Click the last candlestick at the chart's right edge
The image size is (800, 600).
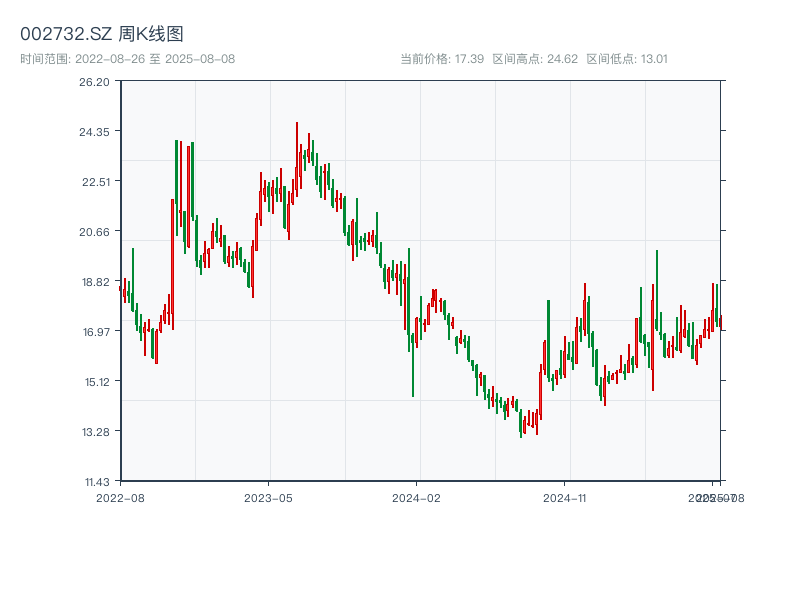[x=720, y=322]
